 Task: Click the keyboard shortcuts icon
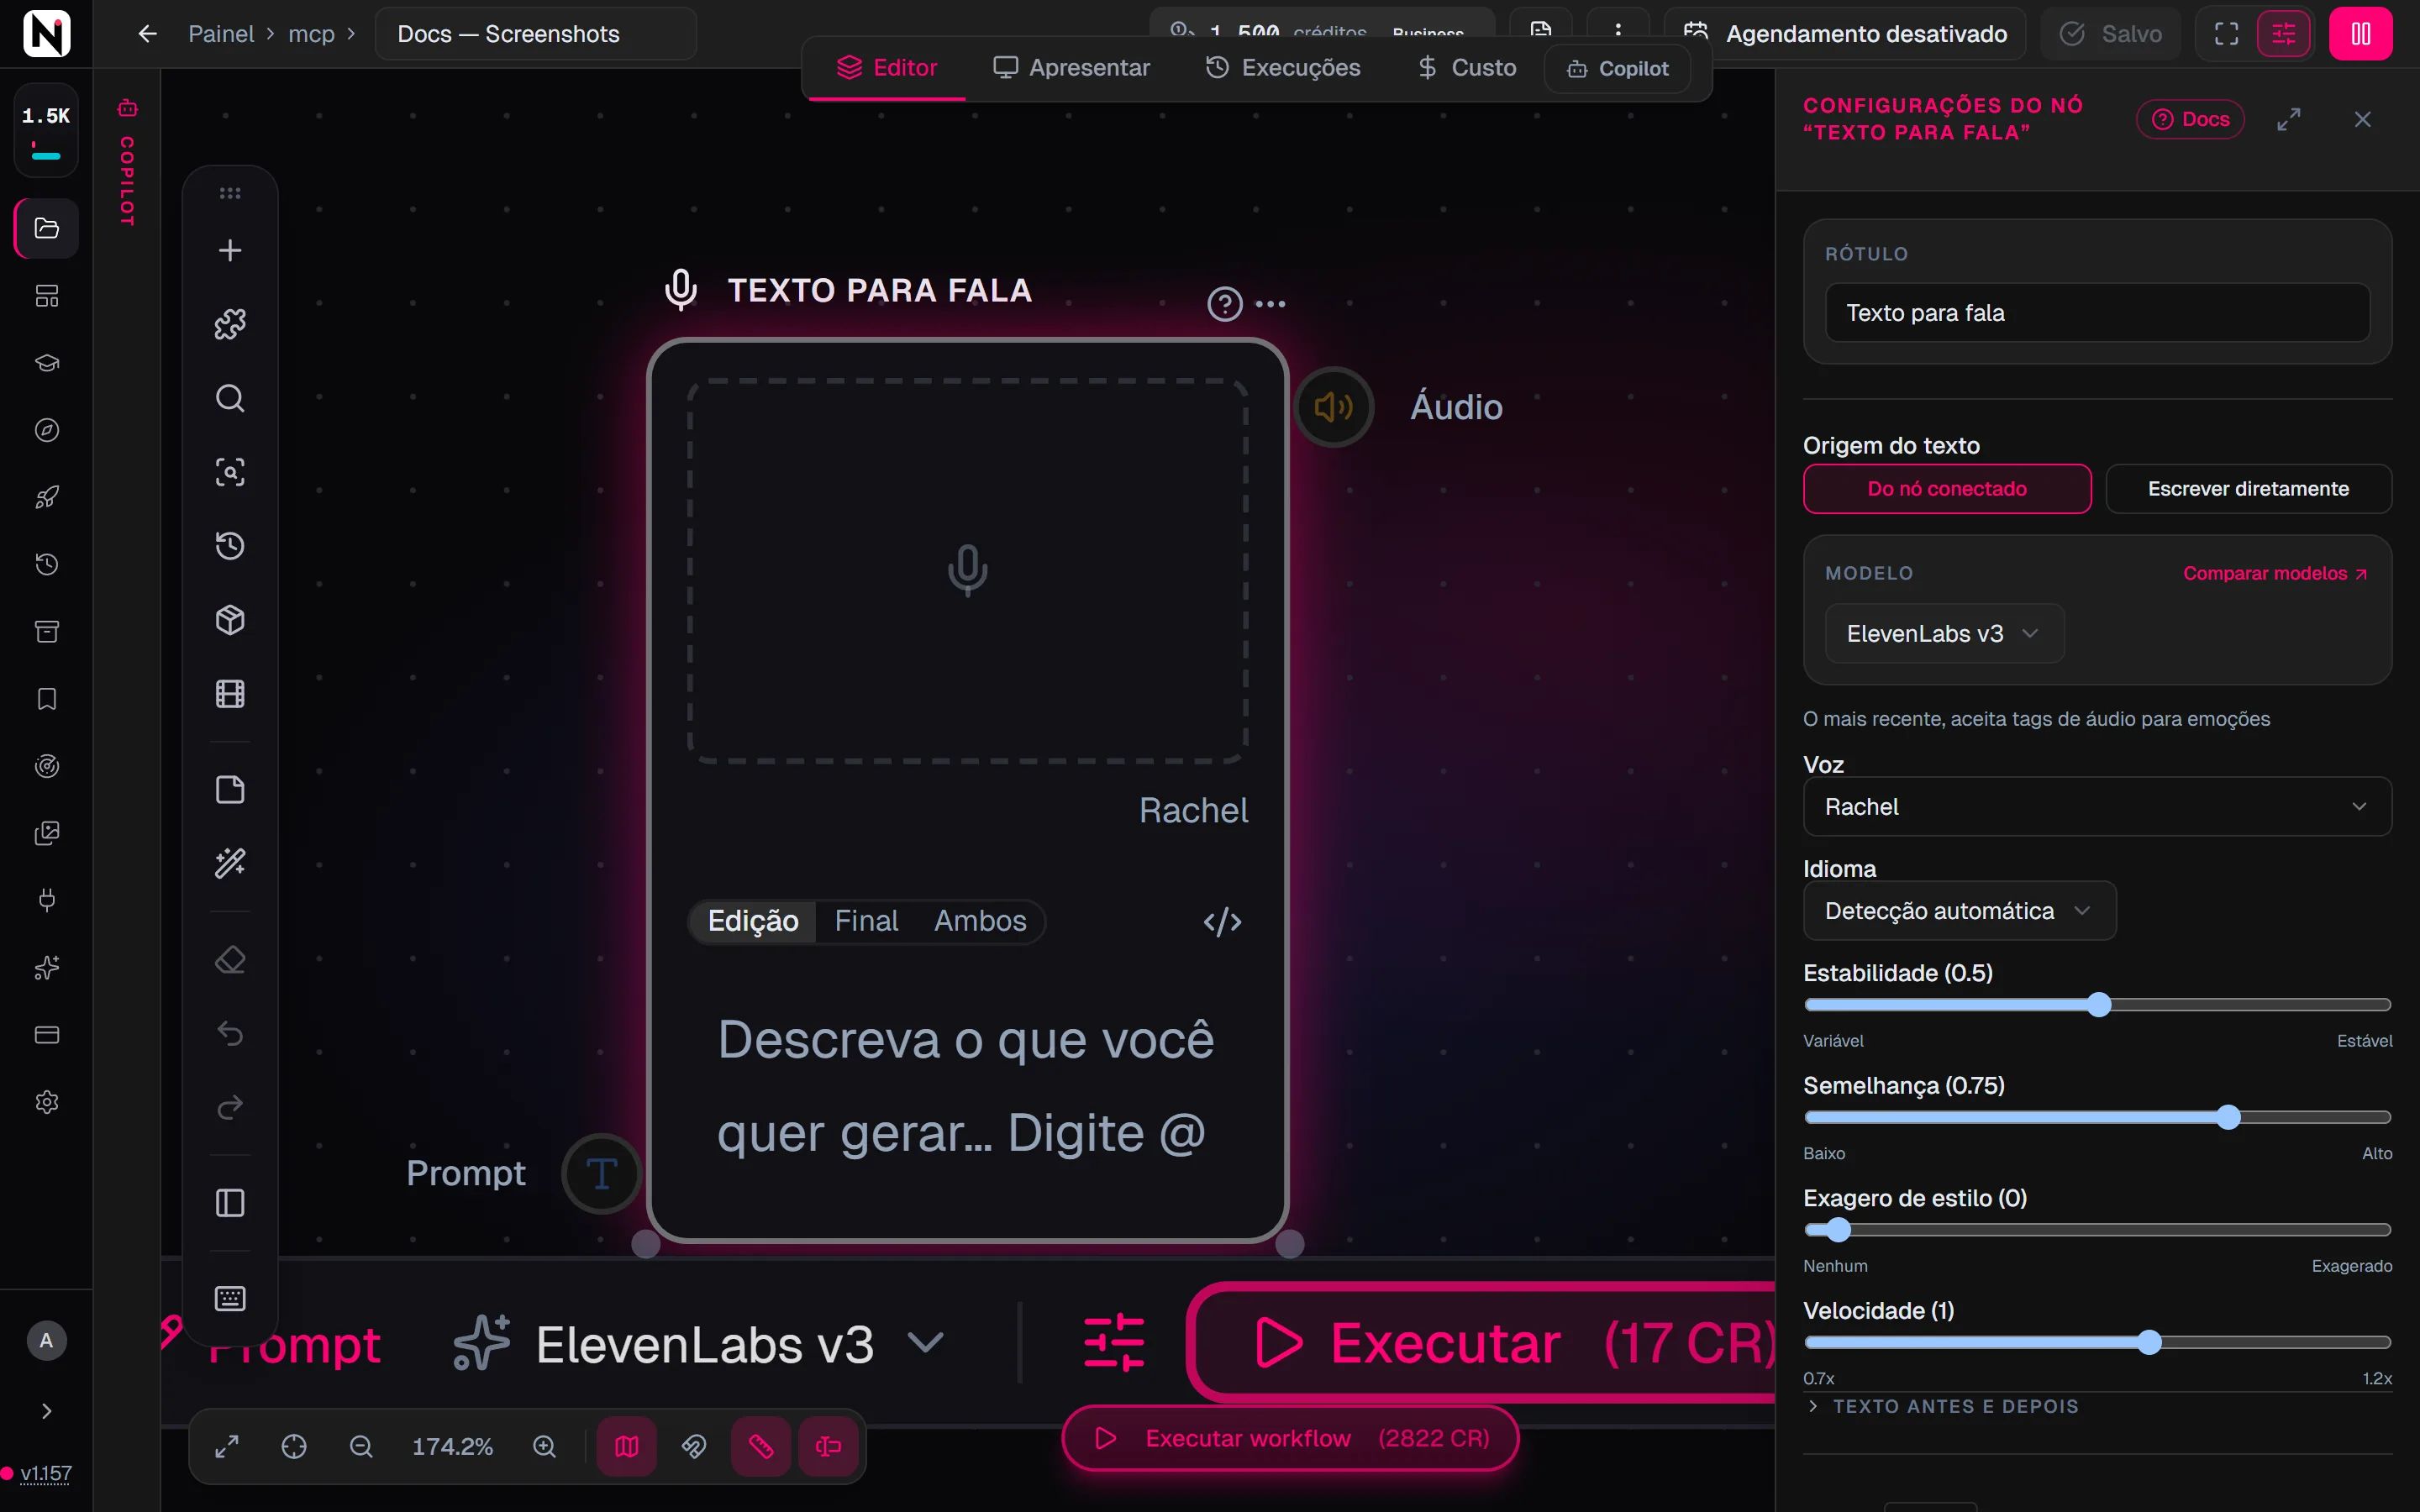click(x=230, y=1298)
